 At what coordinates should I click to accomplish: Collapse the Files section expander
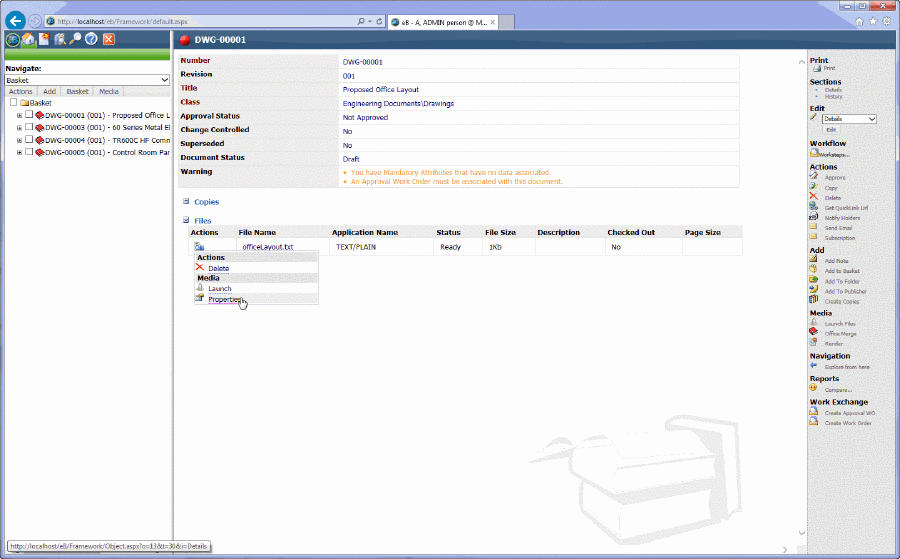186,220
